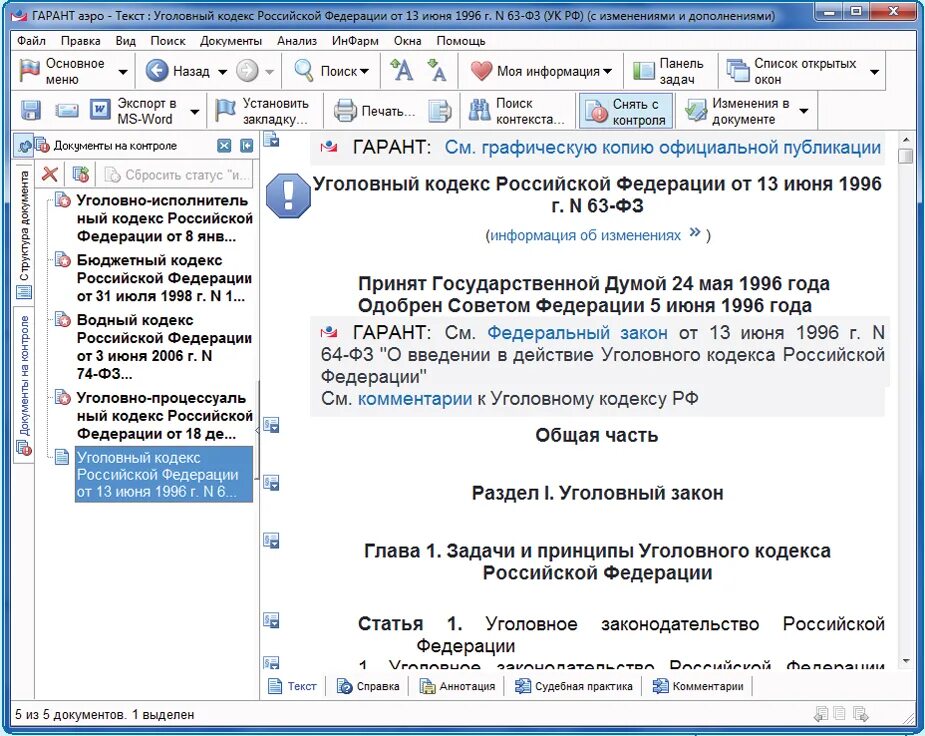Expand Моя информация dropdown arrow
This screenshot has height=736, width=925.
pos(608,71)
